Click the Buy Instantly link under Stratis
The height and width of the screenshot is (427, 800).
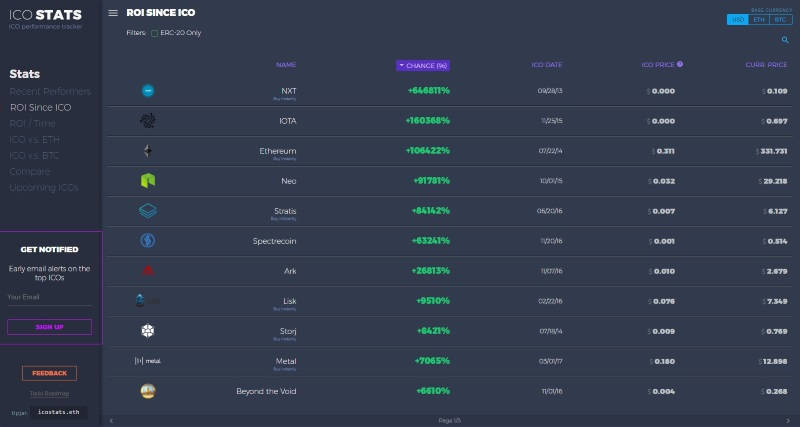(283, 219)
